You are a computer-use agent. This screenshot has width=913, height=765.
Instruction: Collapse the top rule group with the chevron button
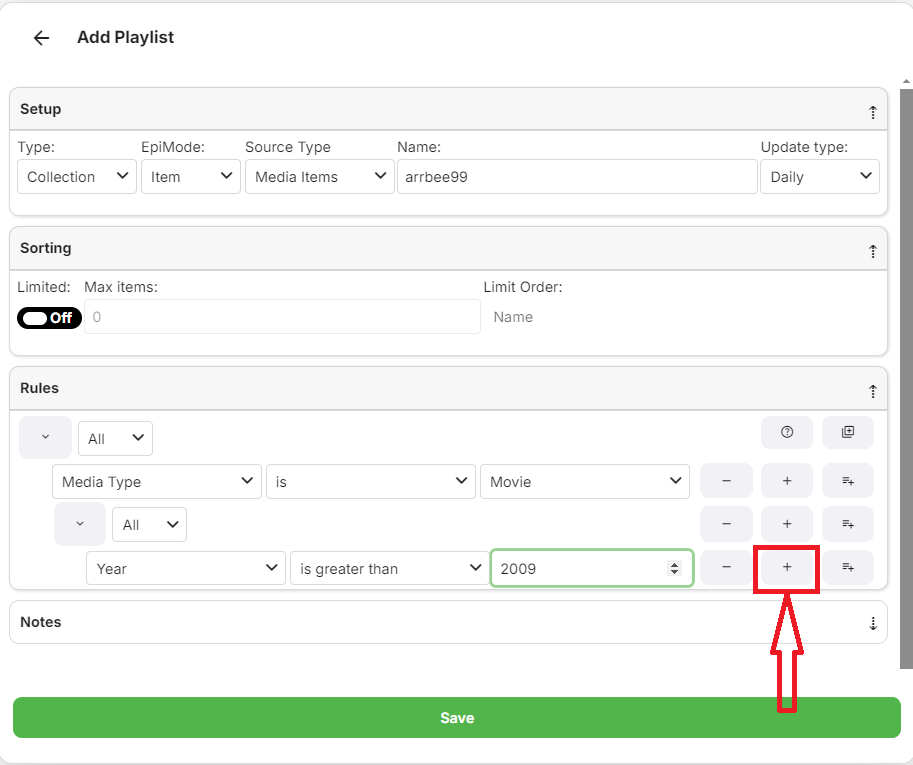click(x=46, y=438)
